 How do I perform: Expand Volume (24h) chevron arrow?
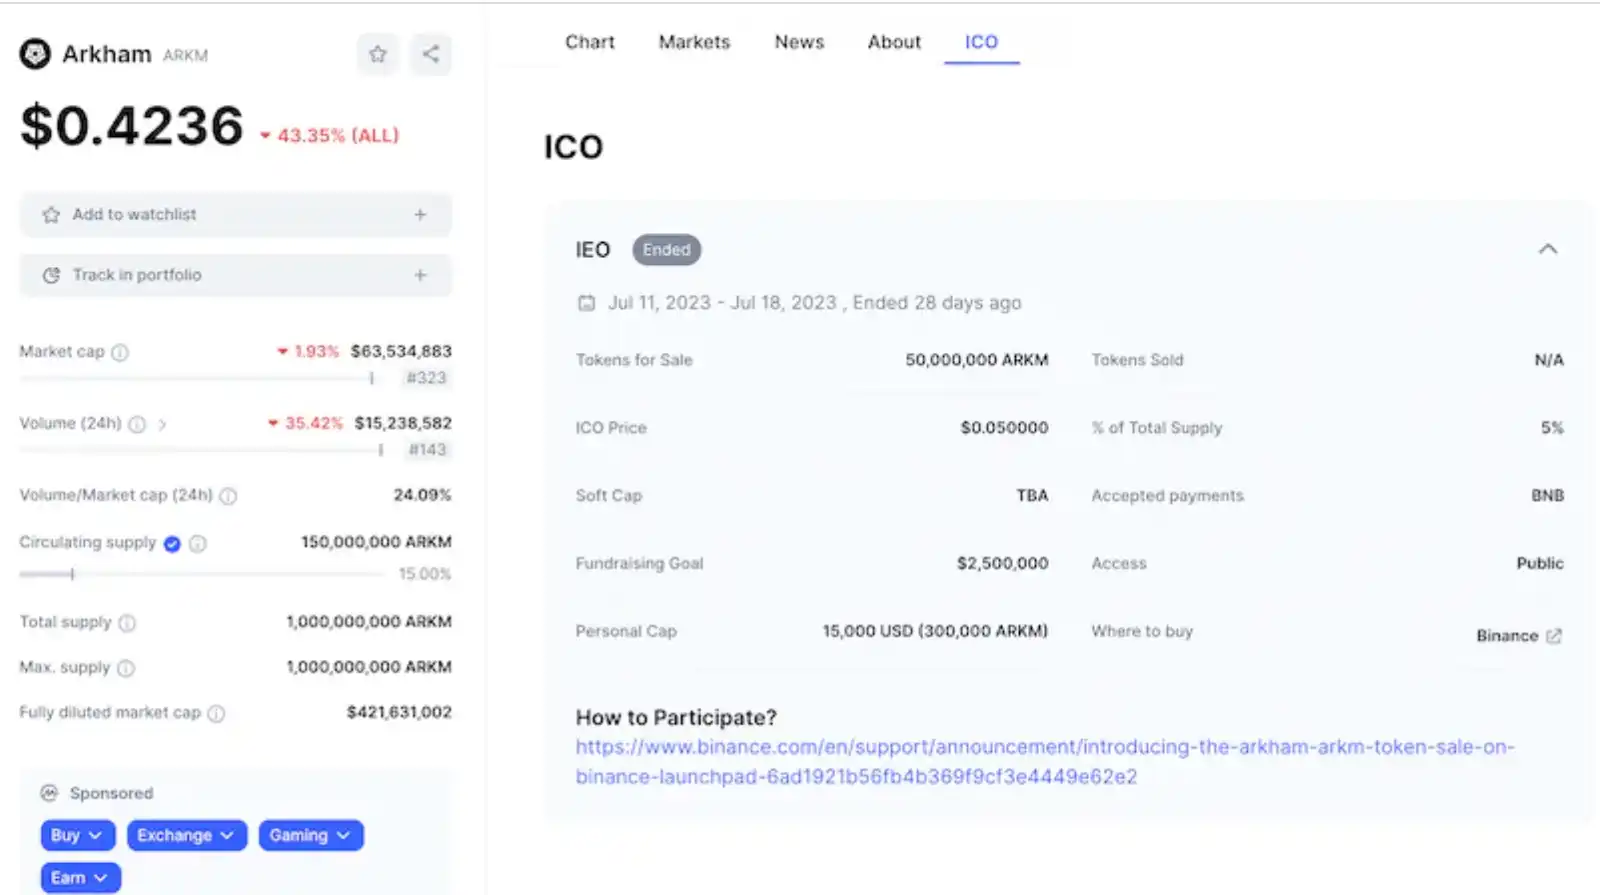(162, 424)
